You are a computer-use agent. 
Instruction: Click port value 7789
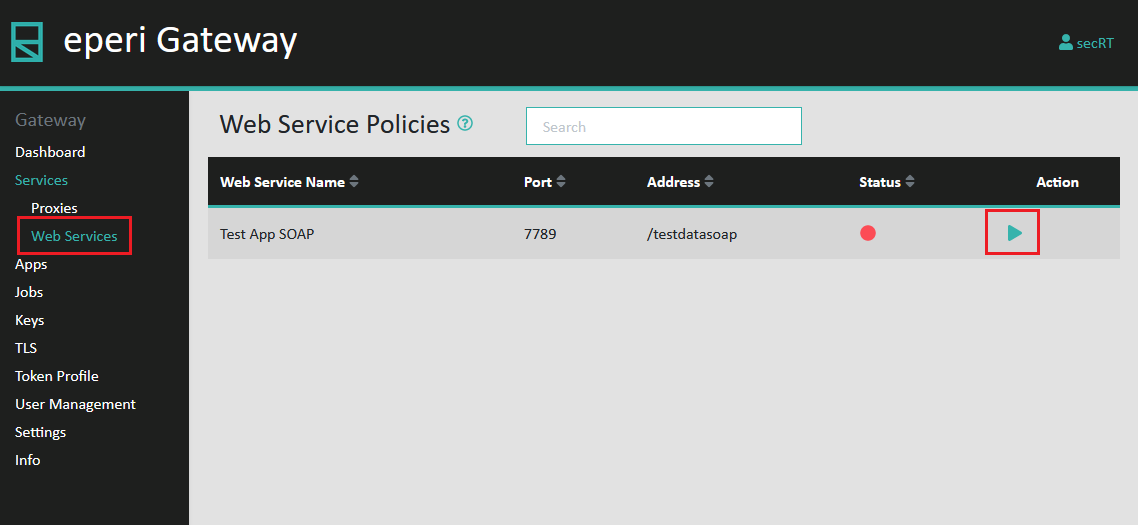click(x=540, y=234)
